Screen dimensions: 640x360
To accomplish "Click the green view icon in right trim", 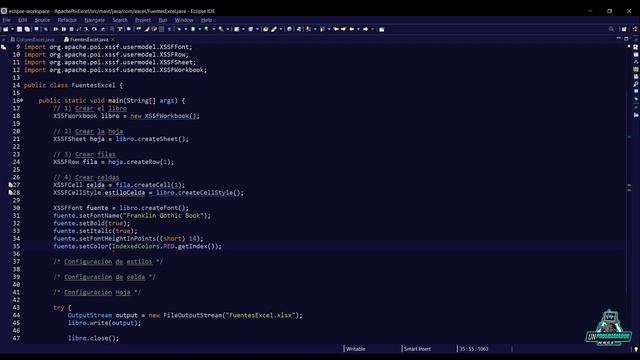I will coord(636,69).
